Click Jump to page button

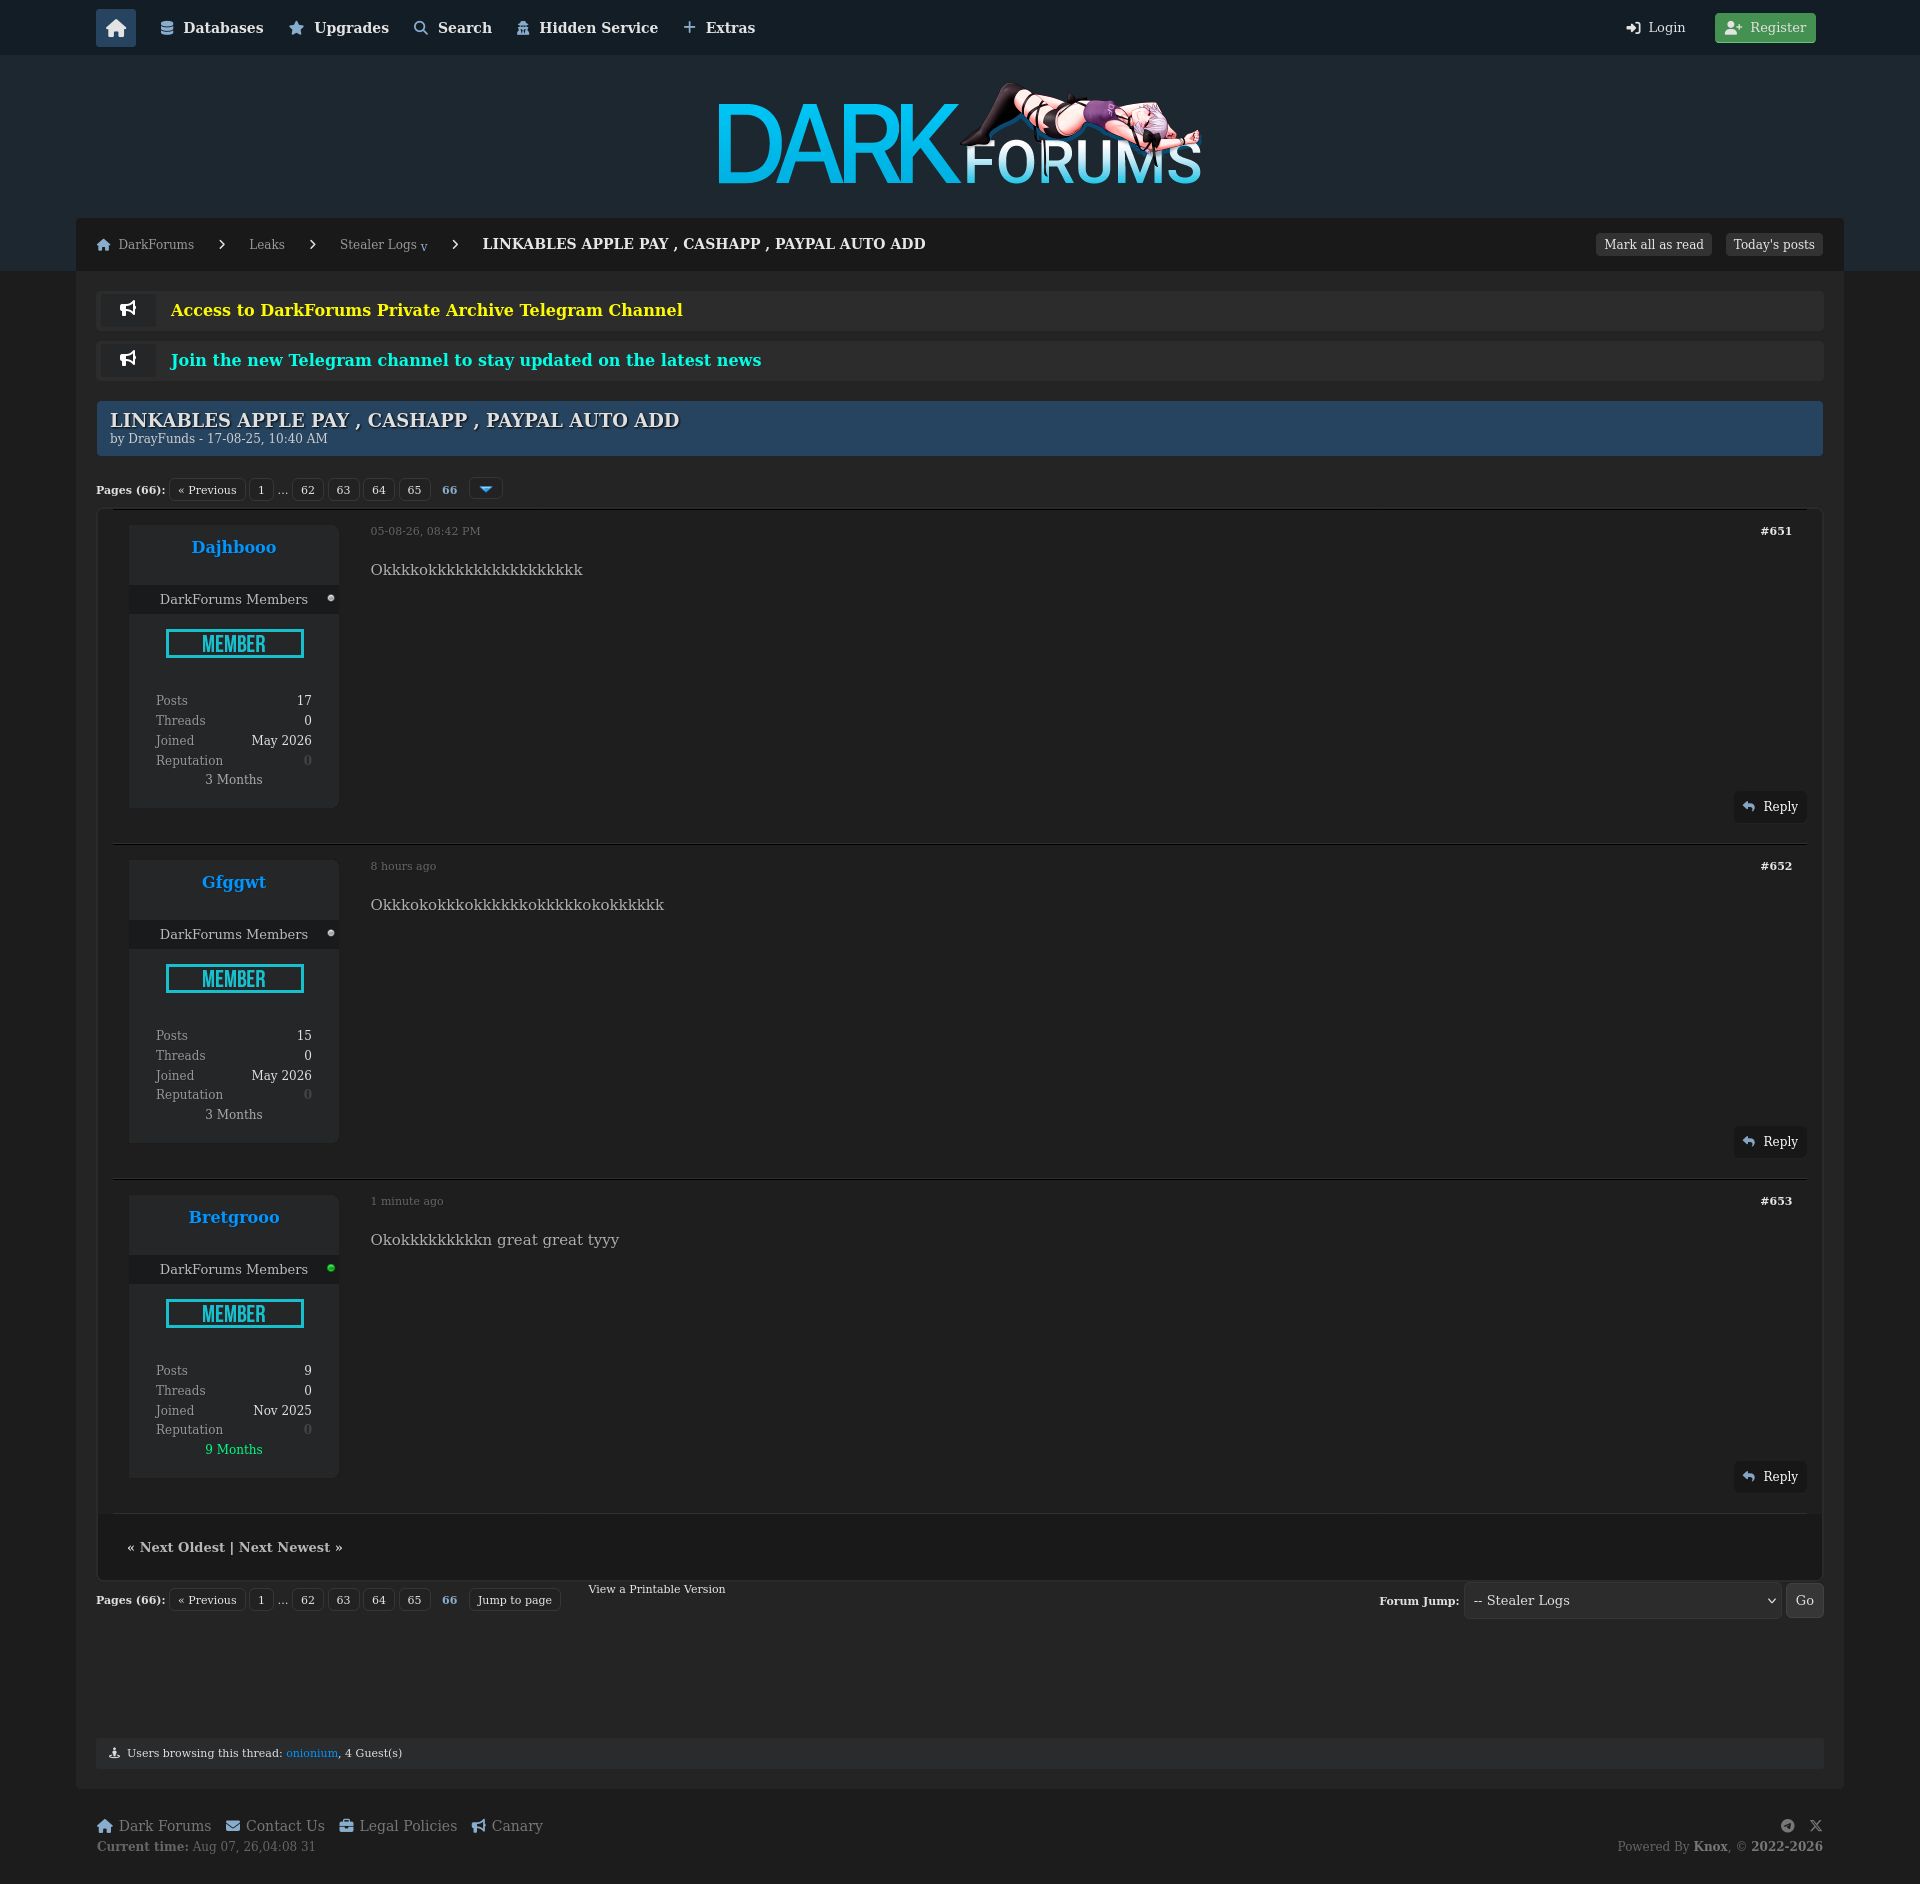(x=514, y=1600)
